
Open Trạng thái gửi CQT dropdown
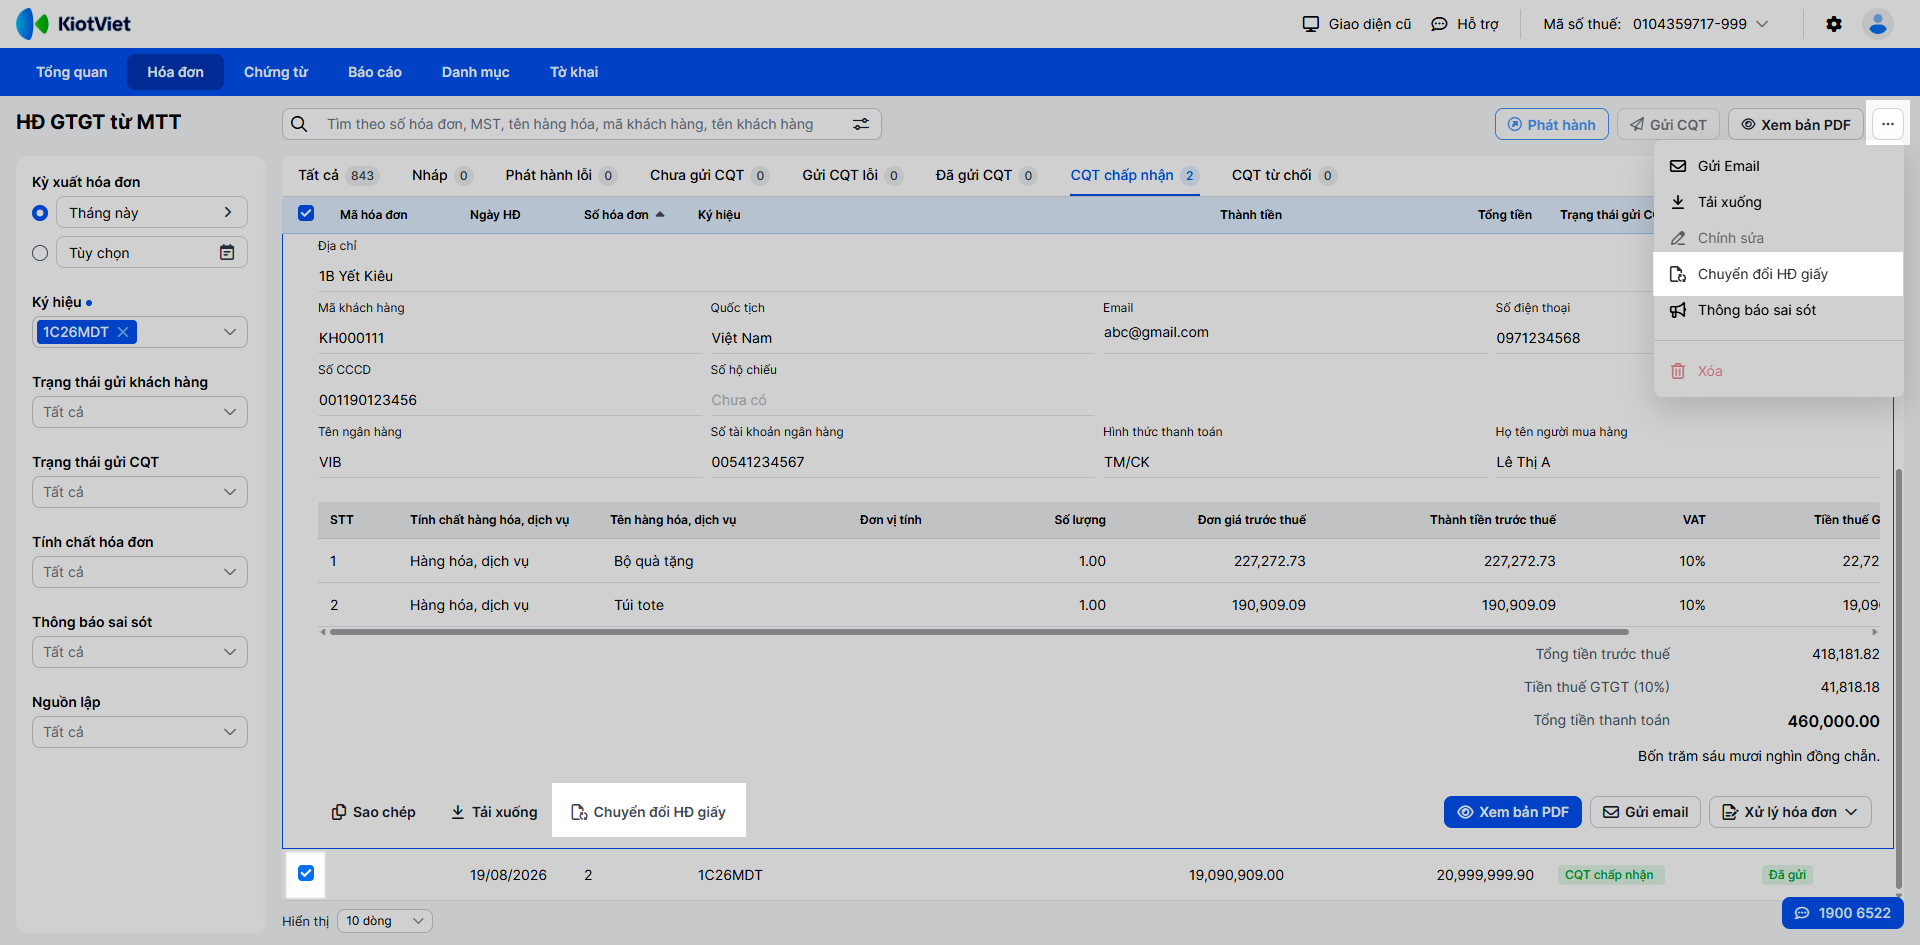(x=140, y=492)
